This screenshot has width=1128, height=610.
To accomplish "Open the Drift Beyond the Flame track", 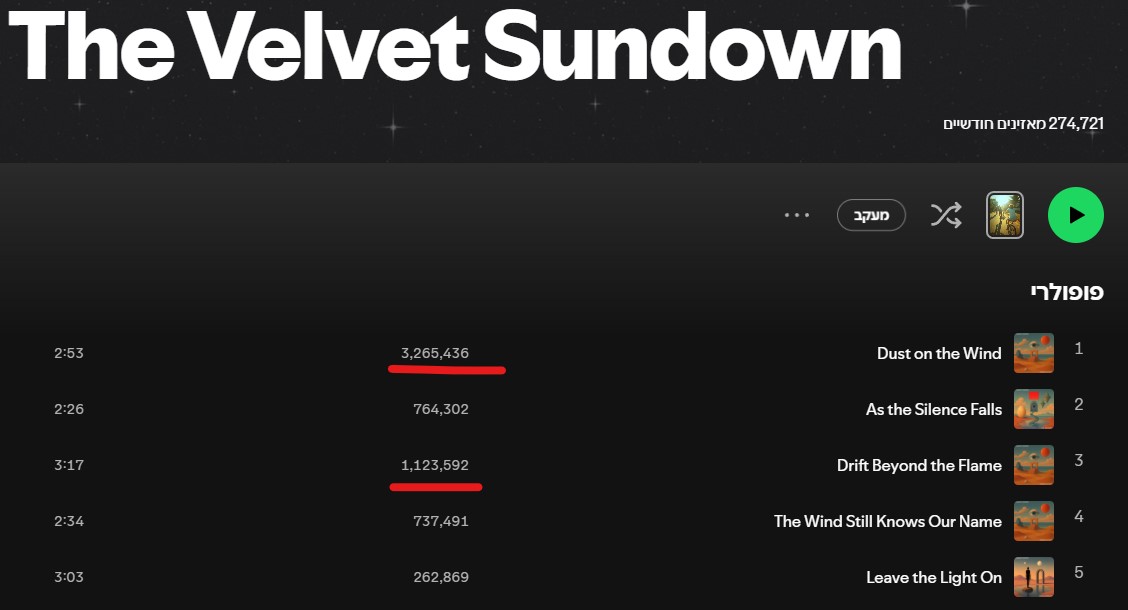I will pos(919,465).
